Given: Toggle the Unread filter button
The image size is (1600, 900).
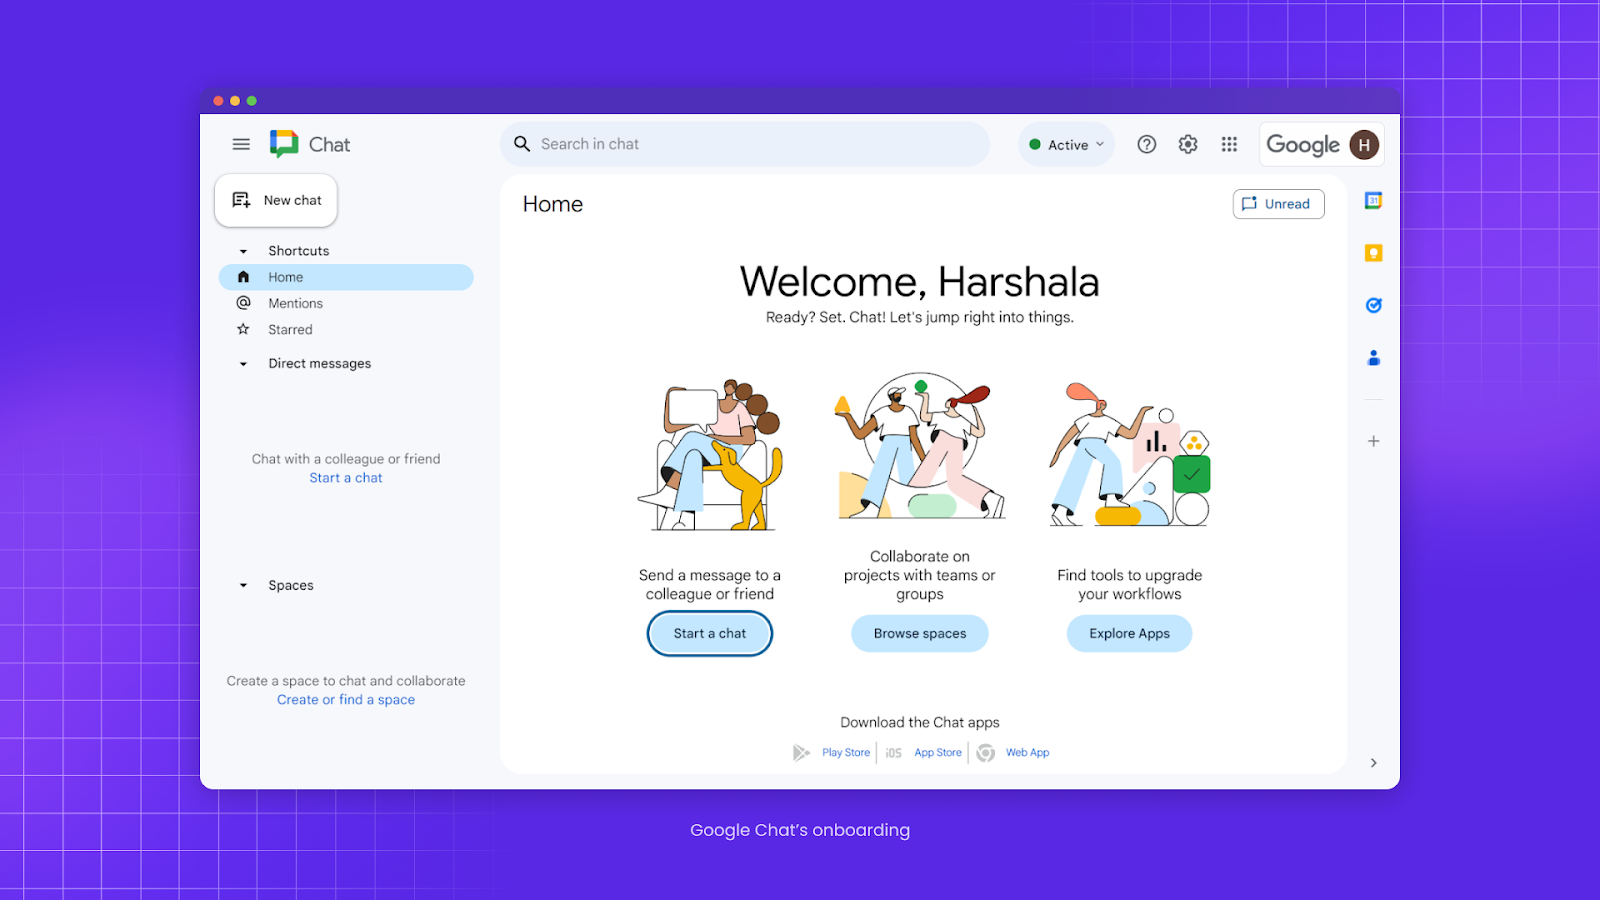Looking at the screenshot, I should coord(1278,204).
